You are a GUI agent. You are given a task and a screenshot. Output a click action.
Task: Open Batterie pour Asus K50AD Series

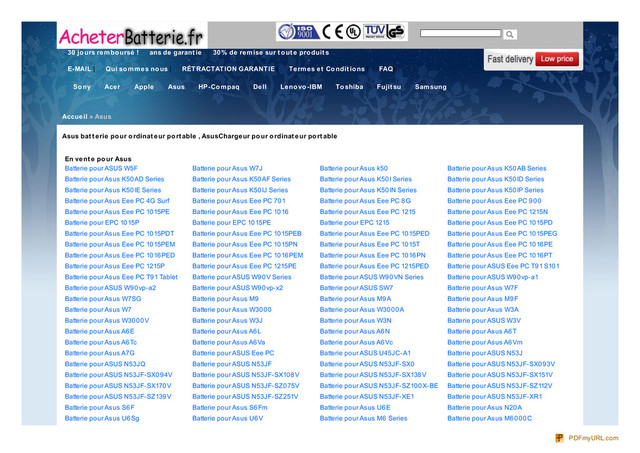tap(114, 179)
